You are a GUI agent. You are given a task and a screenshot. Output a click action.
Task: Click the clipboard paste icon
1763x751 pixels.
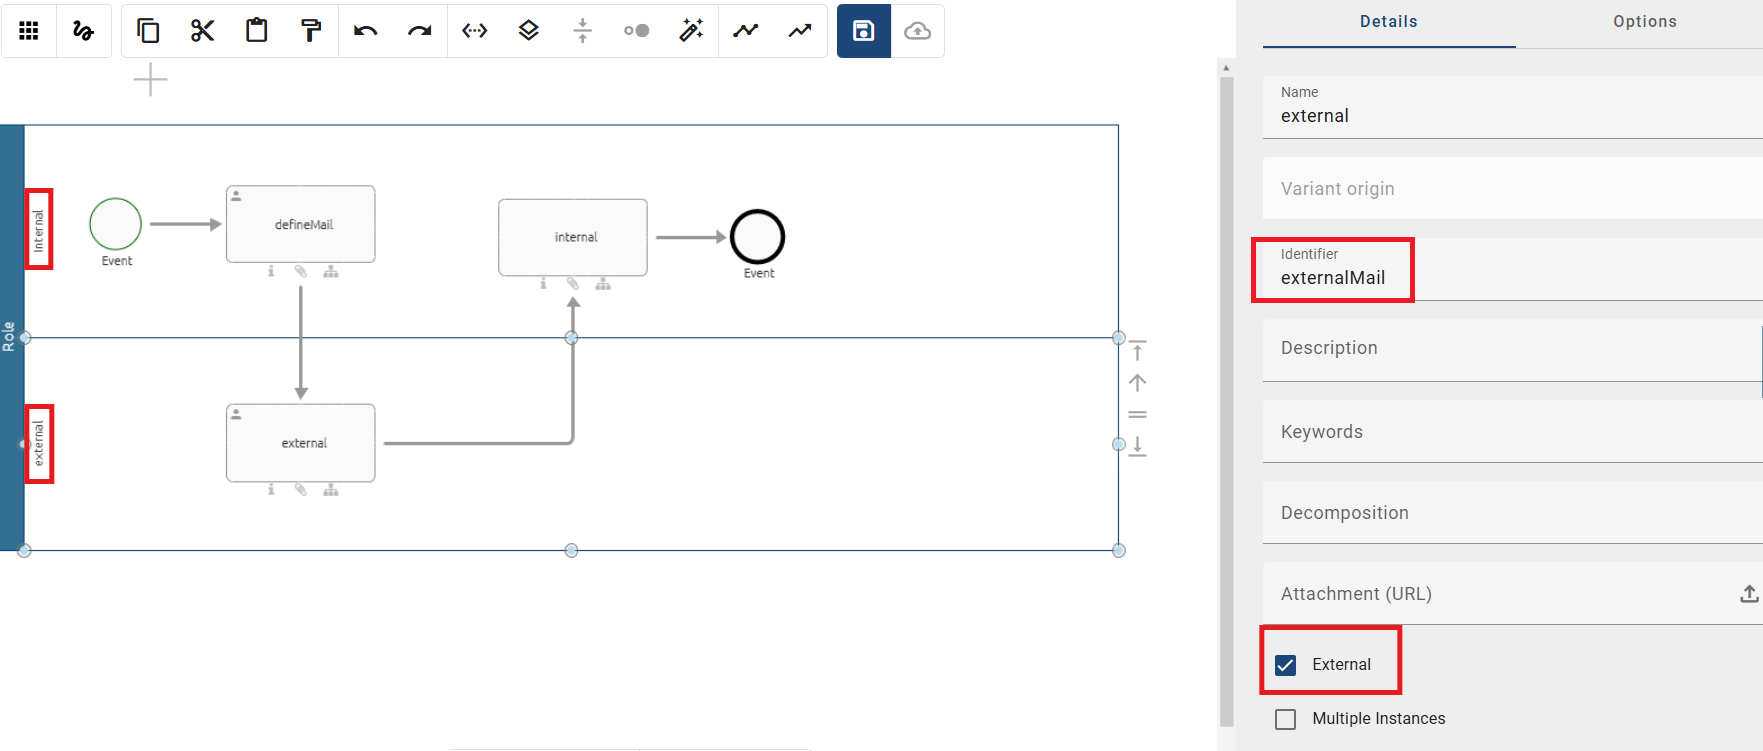click(257, 31)
